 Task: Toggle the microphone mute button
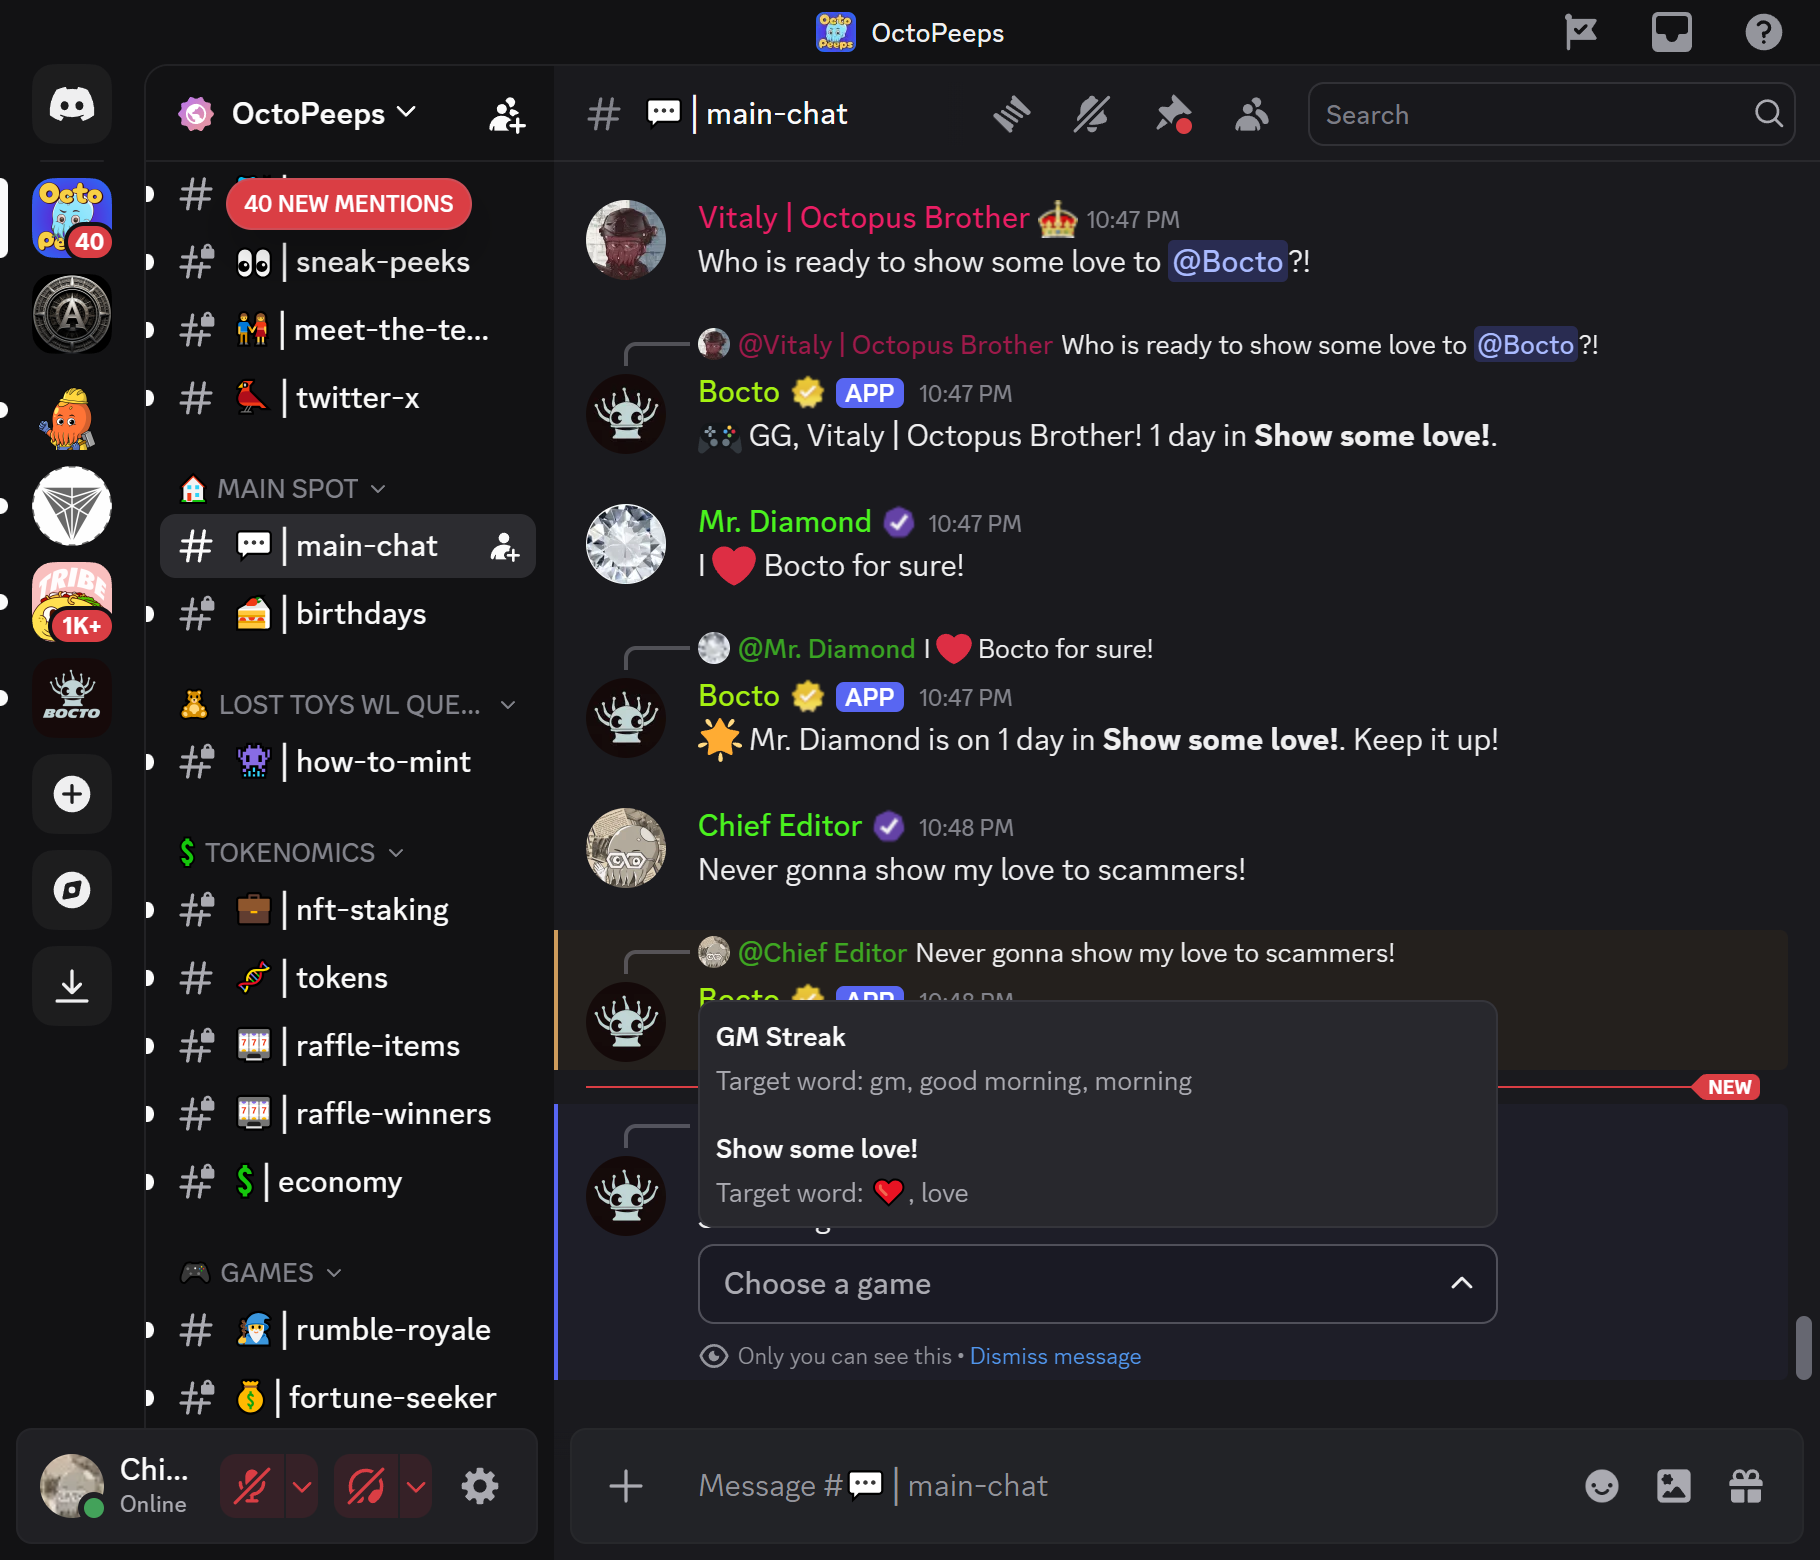tap(251, 1486)
